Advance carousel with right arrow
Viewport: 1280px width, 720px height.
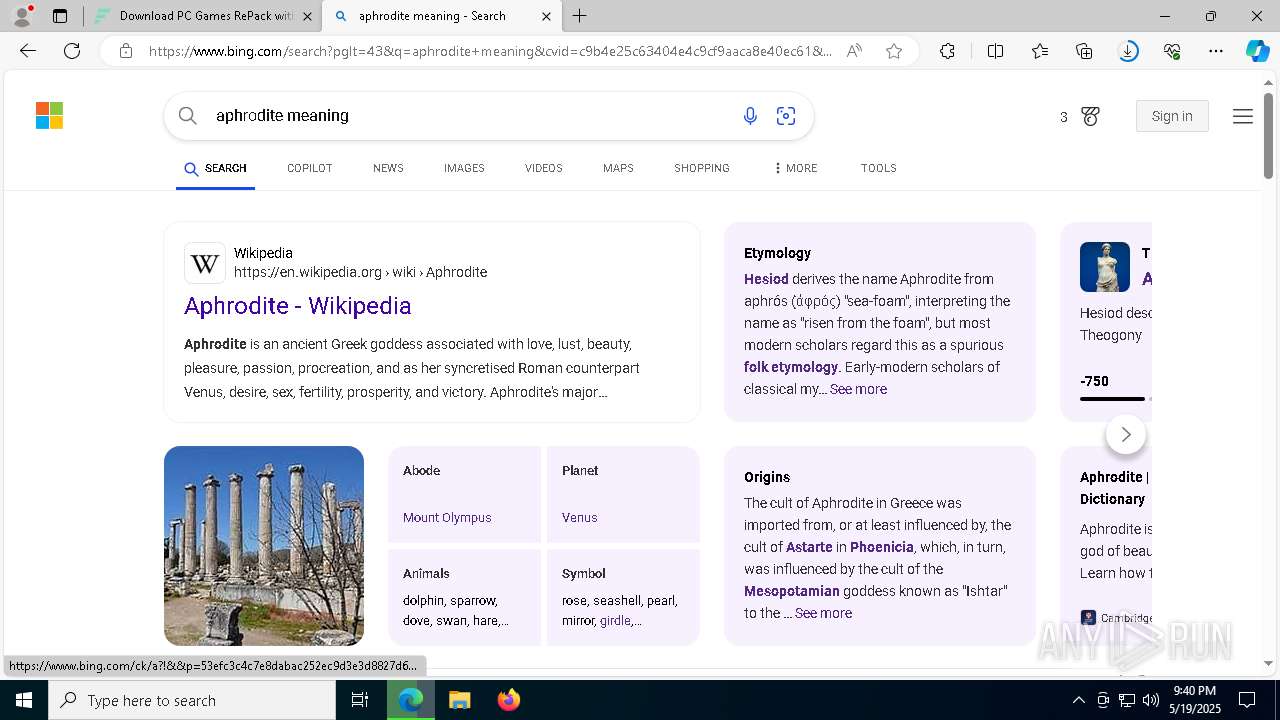[x=1126, y=434]
